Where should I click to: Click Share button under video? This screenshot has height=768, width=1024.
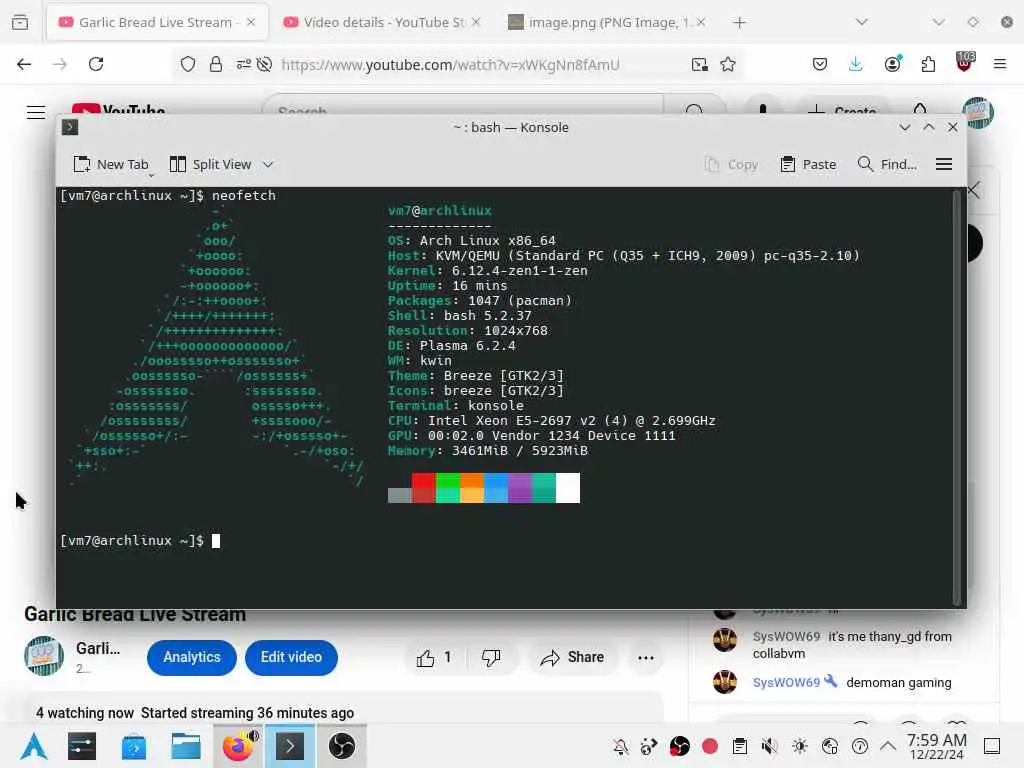tap(572, 658)
